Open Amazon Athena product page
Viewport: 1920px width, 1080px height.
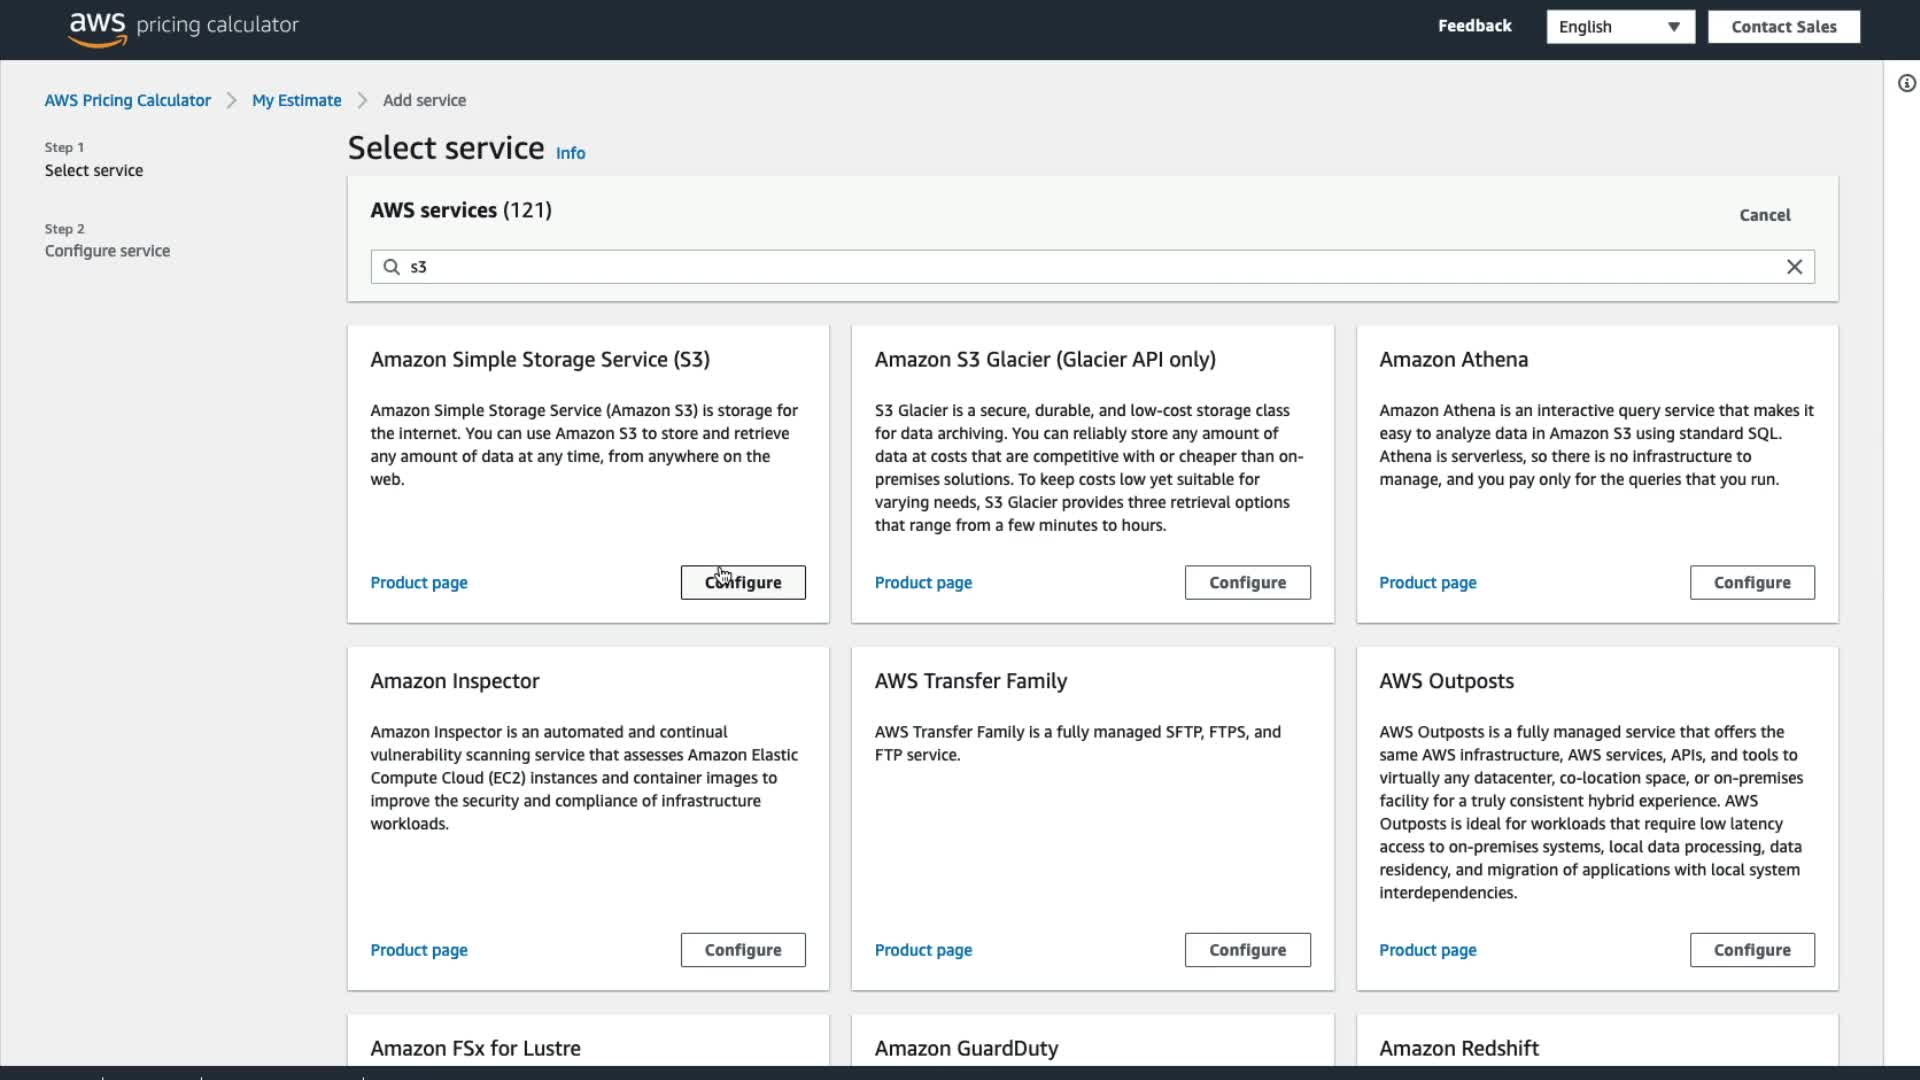1427,582
